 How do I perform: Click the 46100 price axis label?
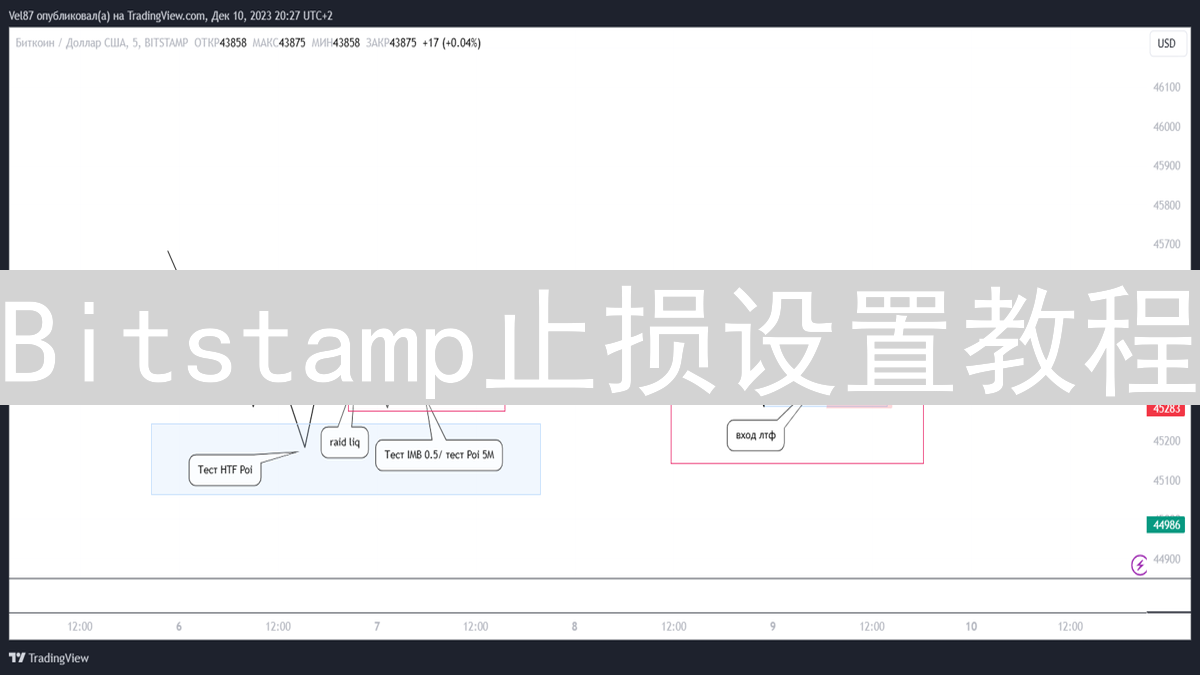[1166, 88]
